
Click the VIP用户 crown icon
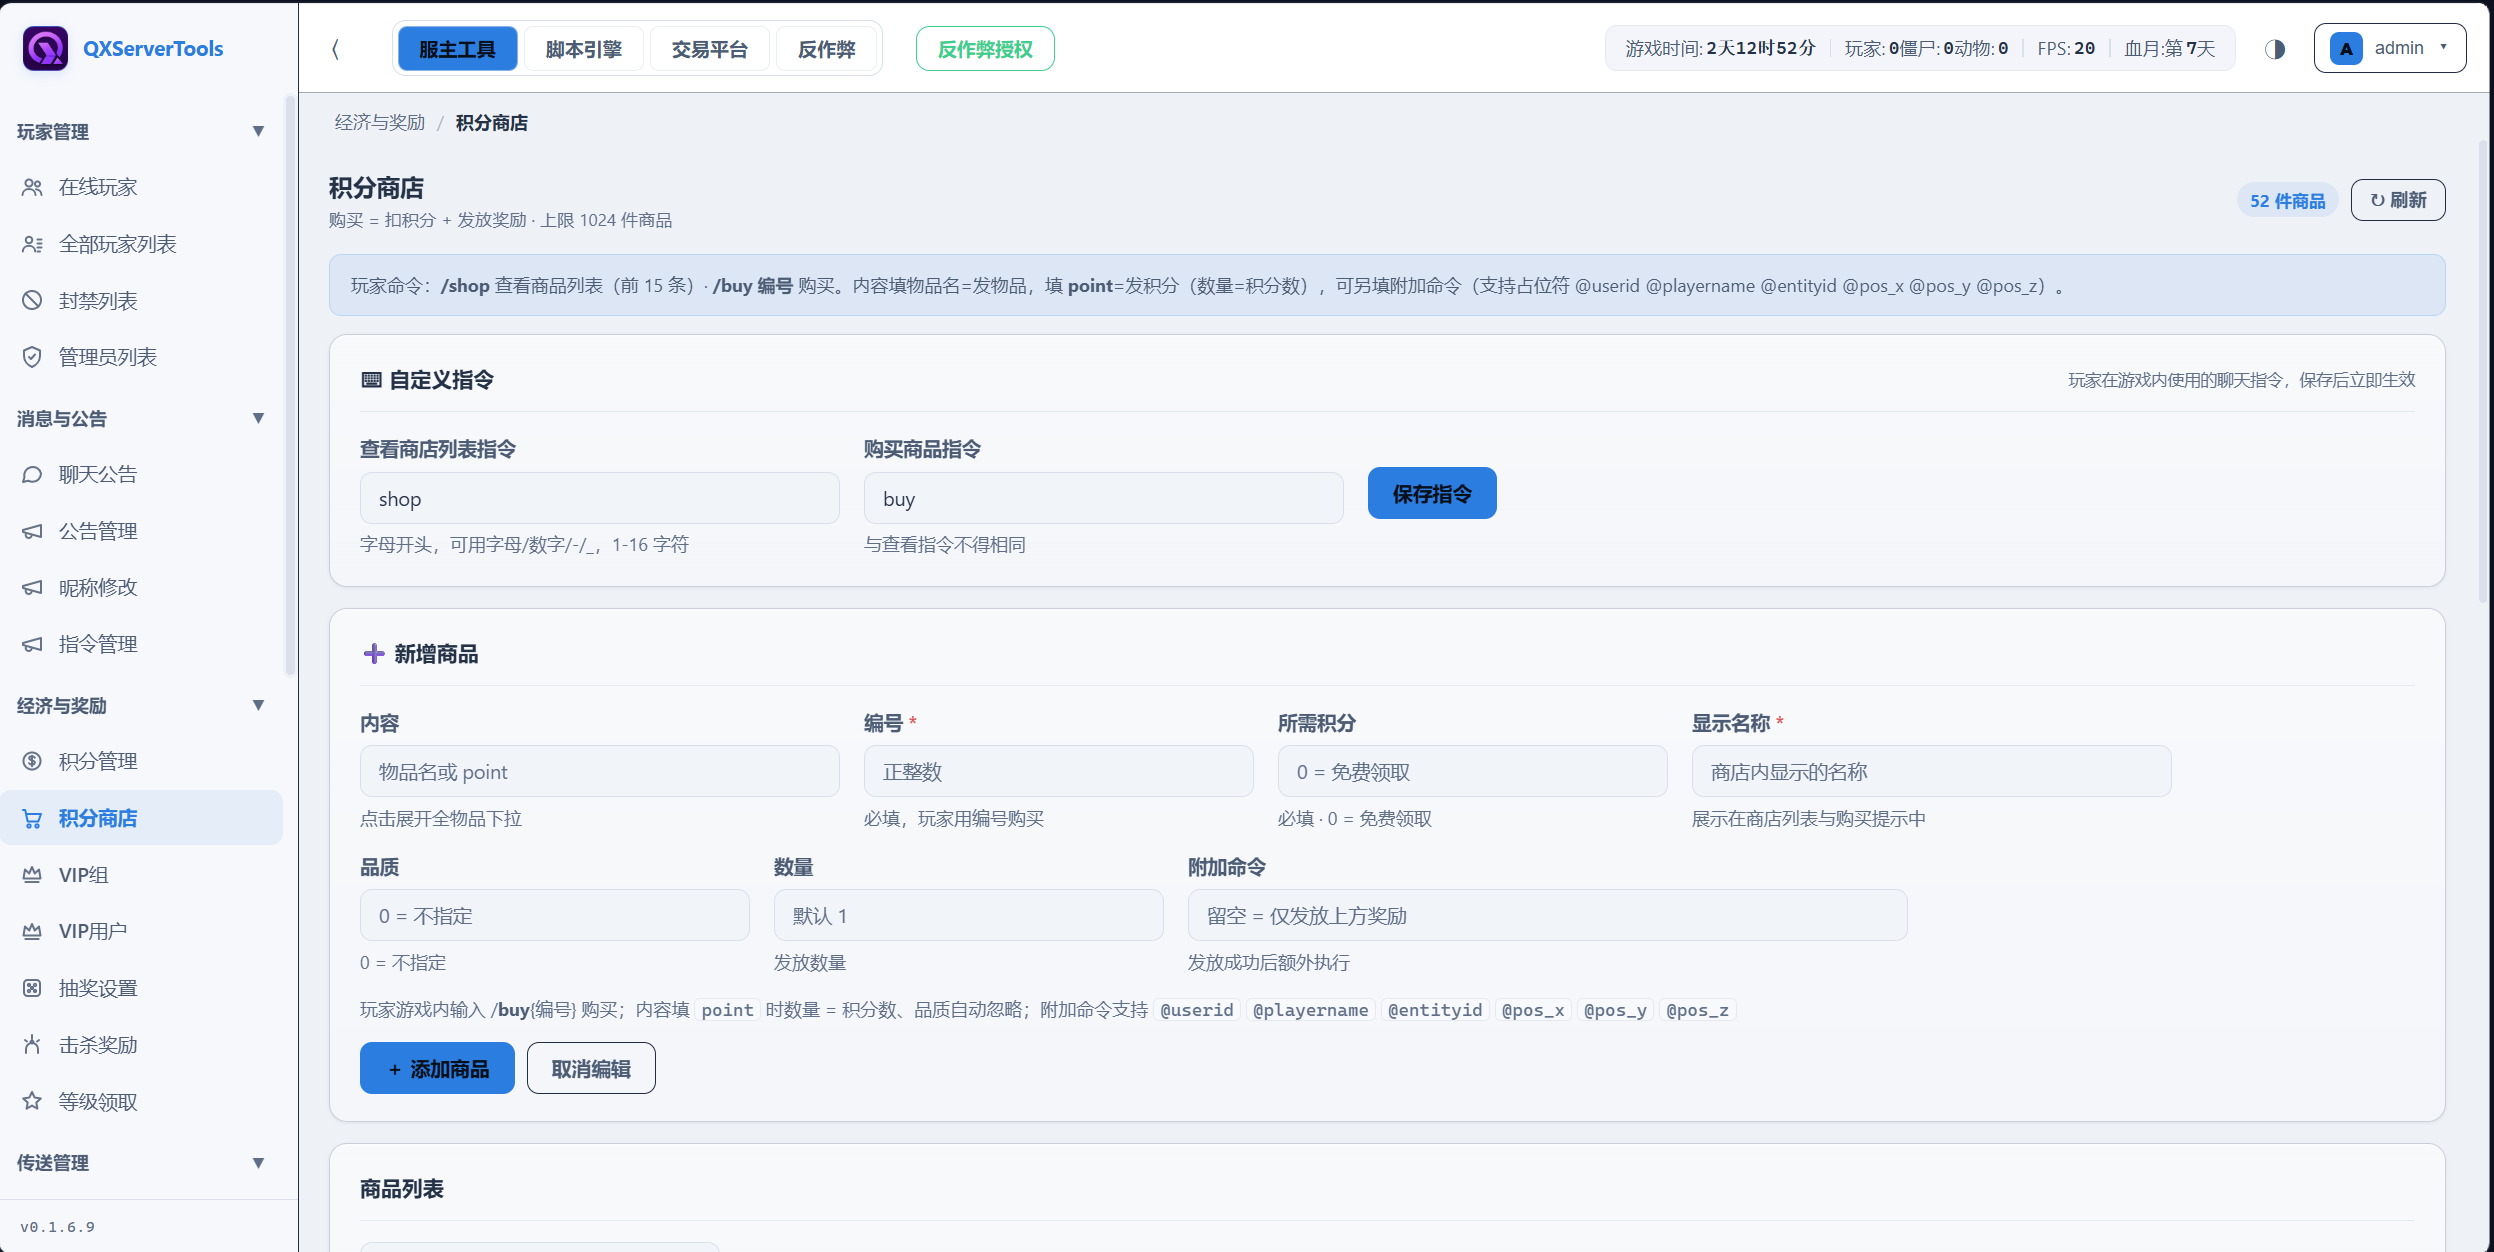tap(32, 931)
